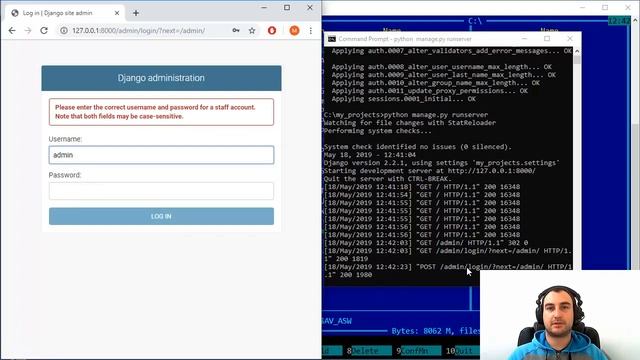Close the Chrome browser window
Screen dimensions: 640x360
tap(310, 7)
